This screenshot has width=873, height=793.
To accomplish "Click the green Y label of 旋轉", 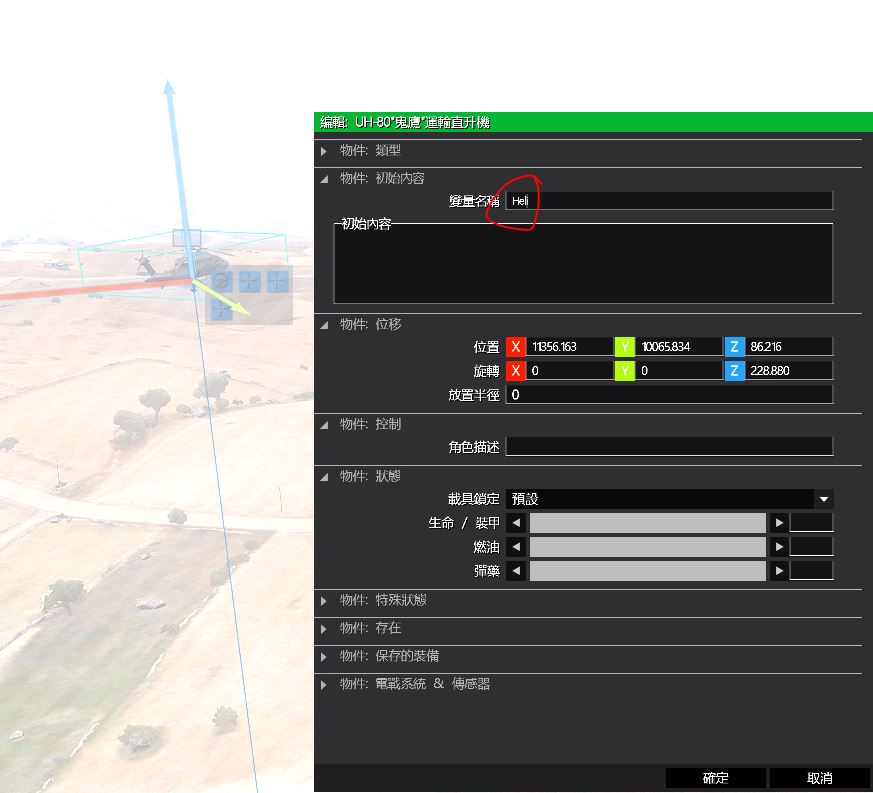I will (x=625, y=370).
